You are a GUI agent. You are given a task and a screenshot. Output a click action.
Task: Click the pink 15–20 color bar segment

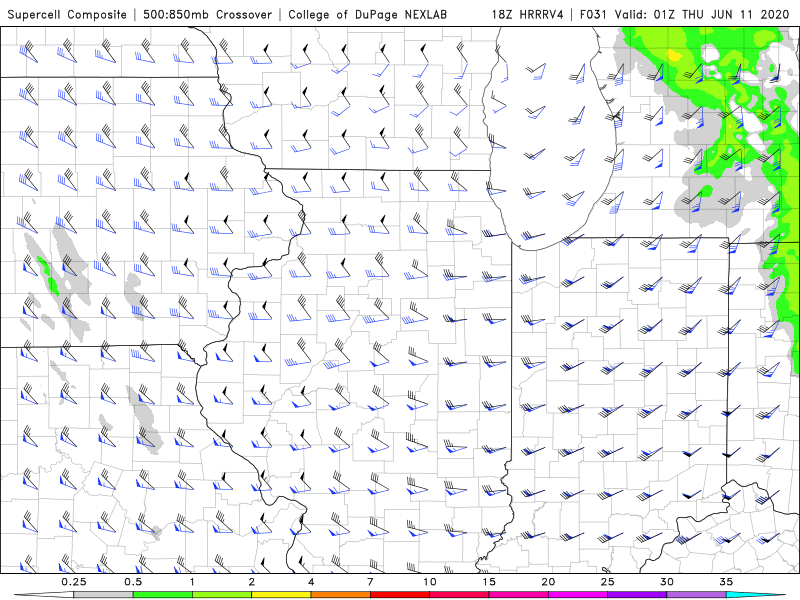coord(518,595)
